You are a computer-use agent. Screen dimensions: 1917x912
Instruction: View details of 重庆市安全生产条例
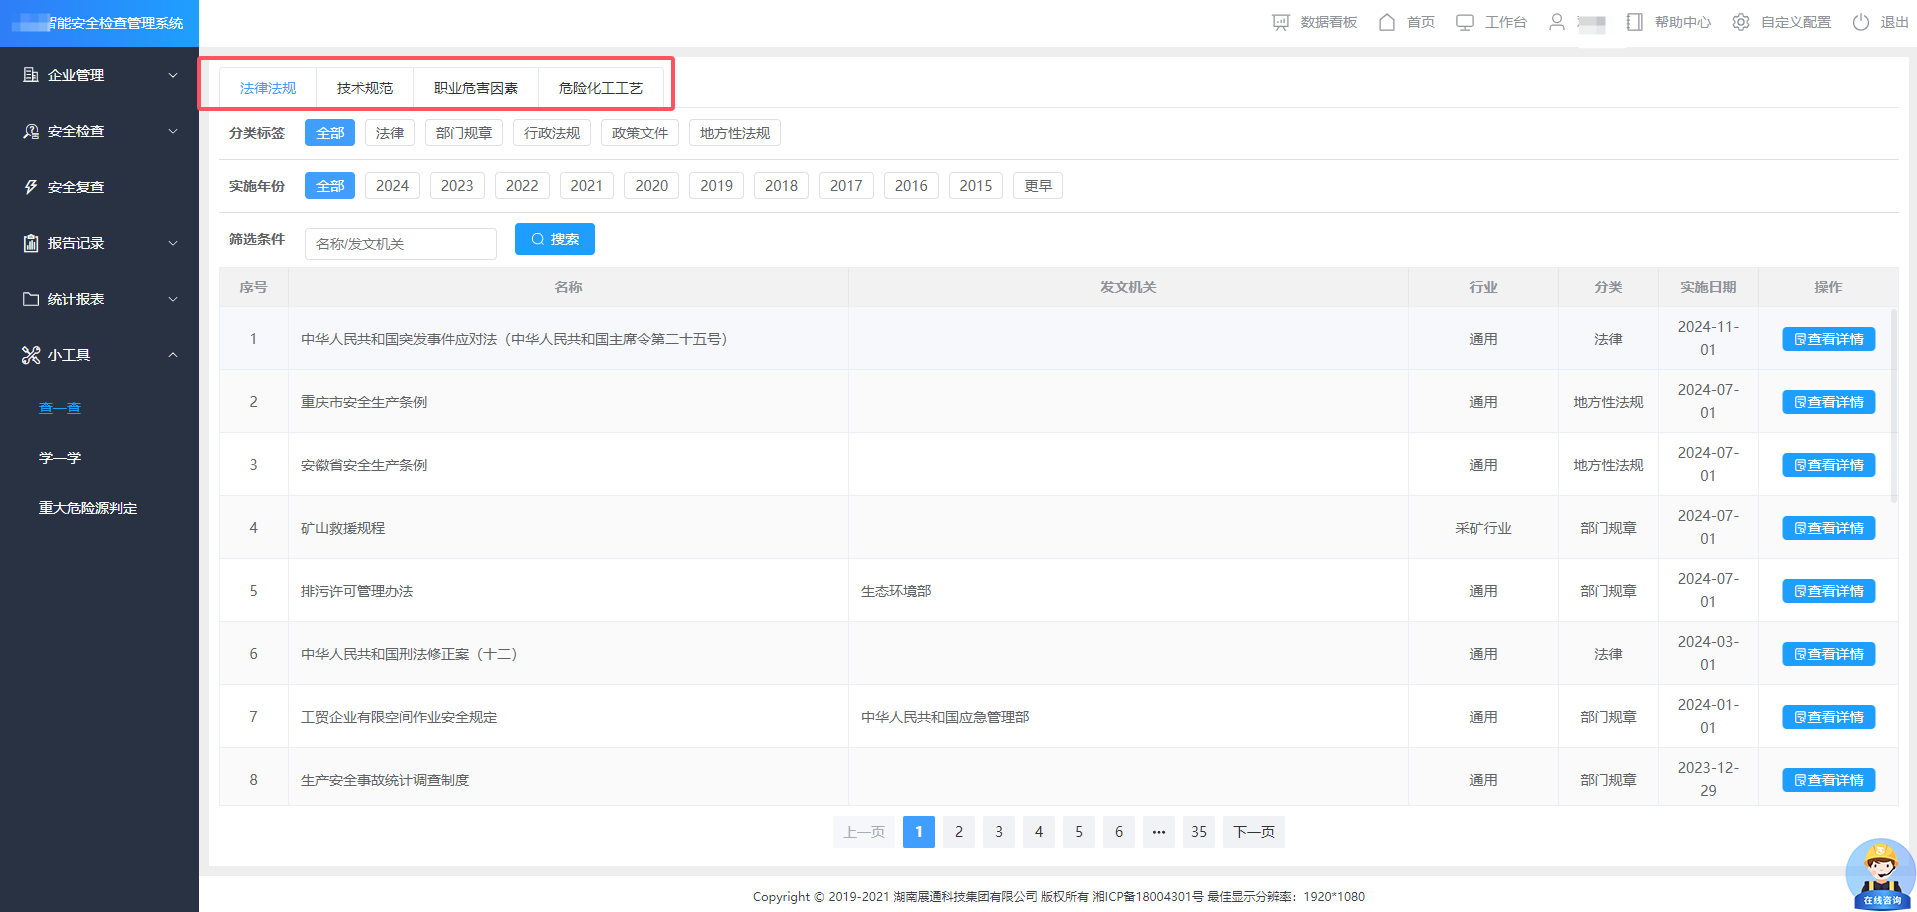click(x=1828, y=402)
